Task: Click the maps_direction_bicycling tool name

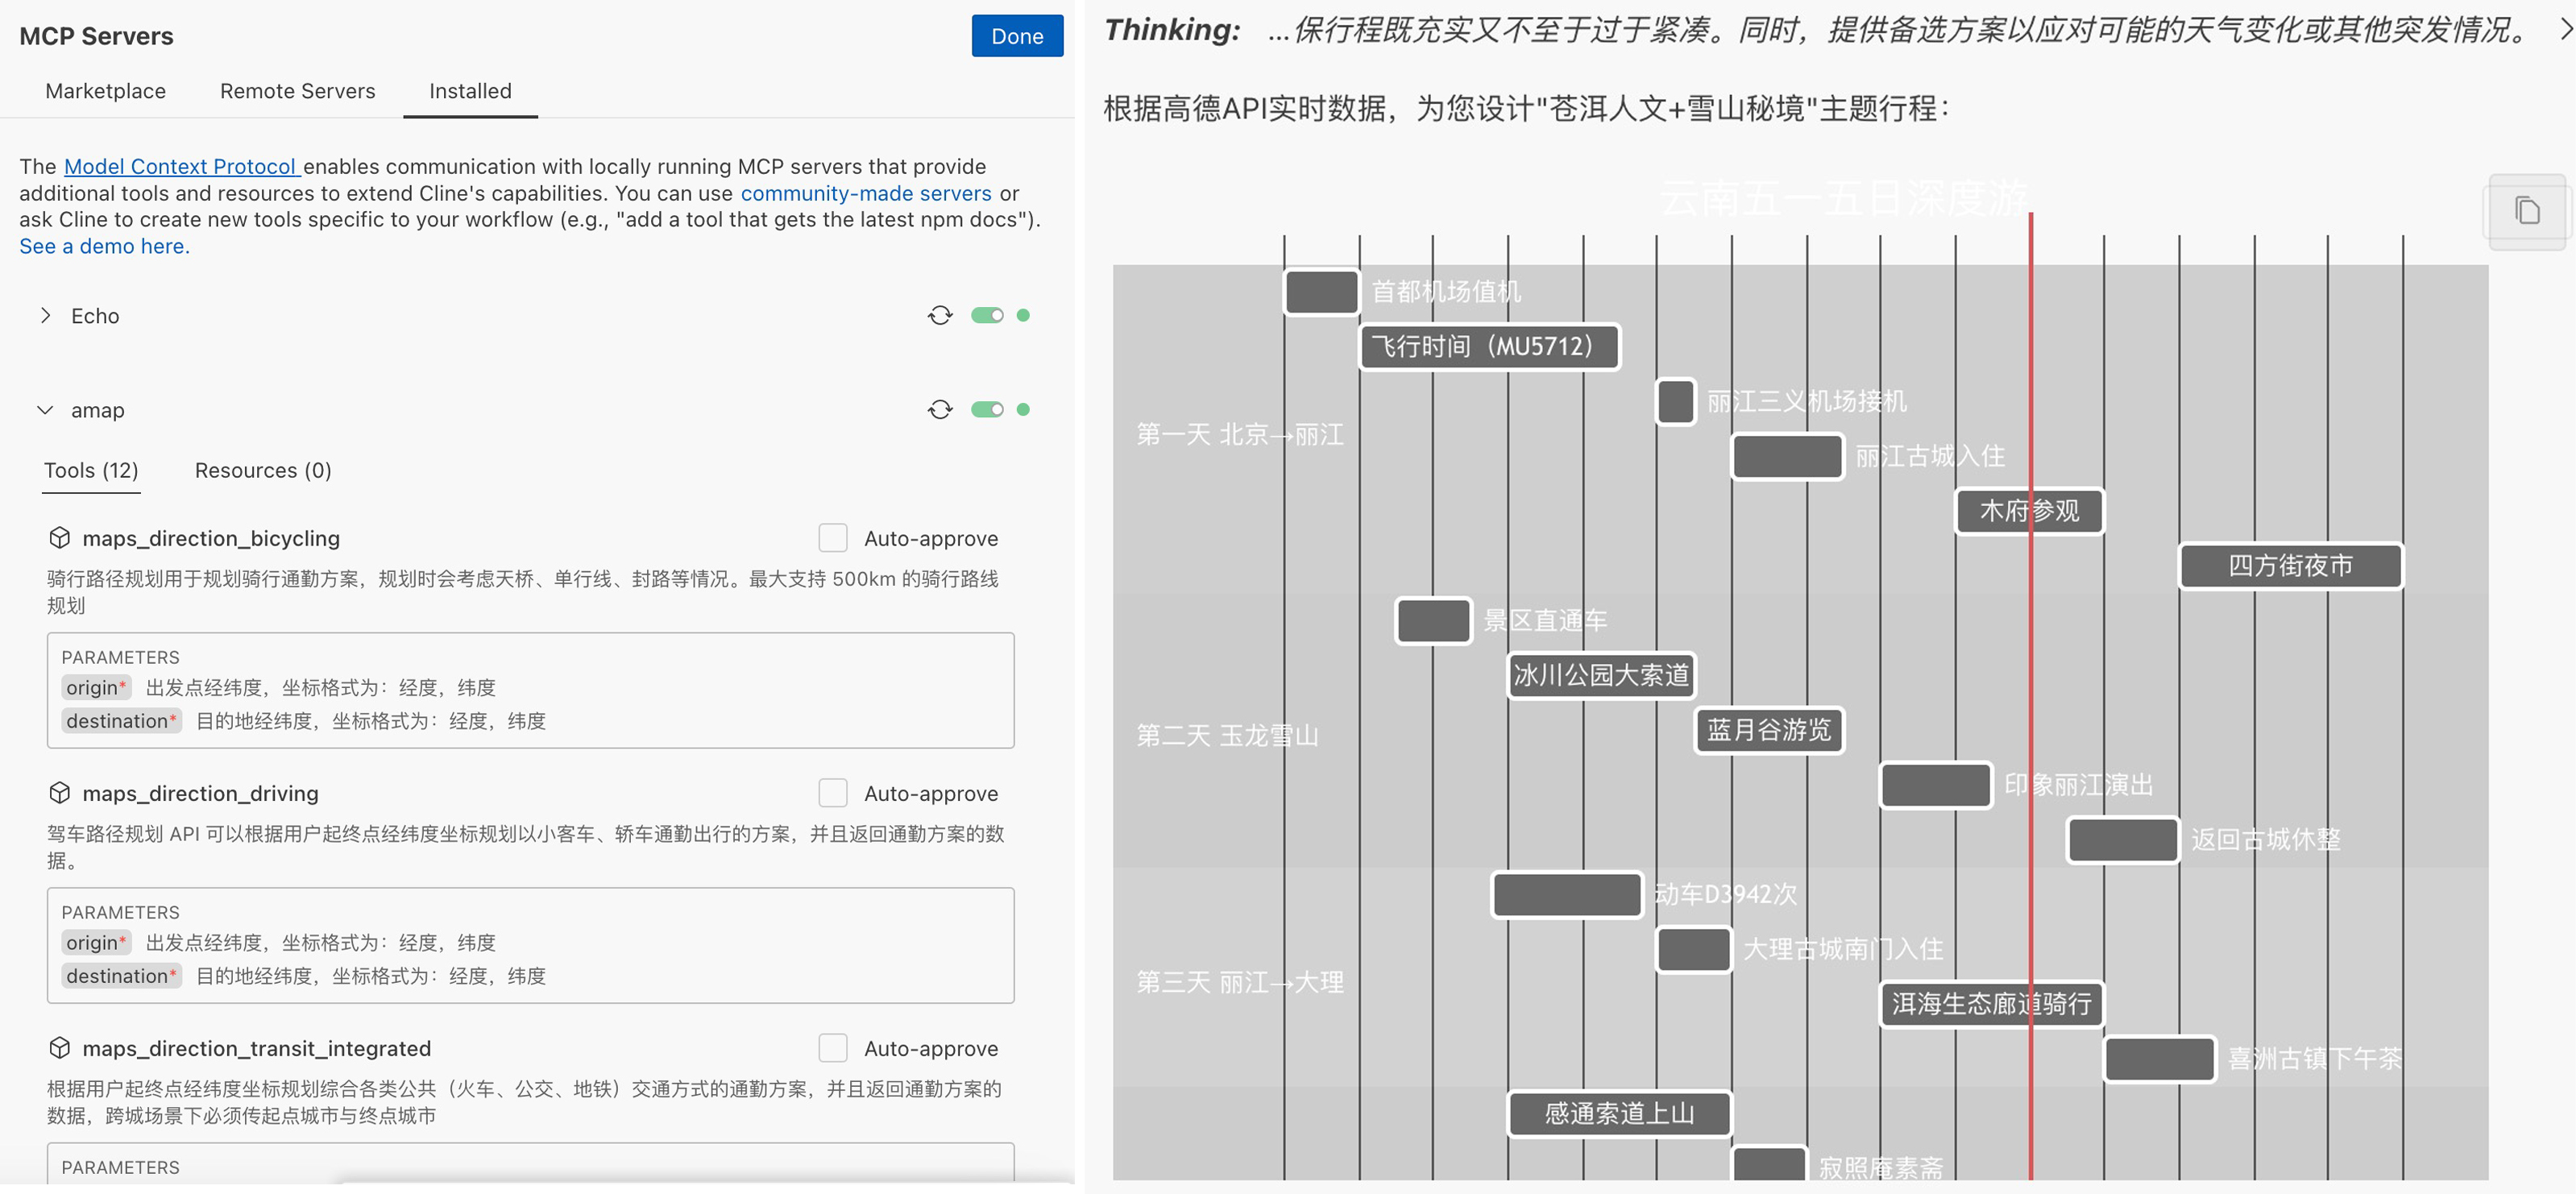Action: point(211,538)
